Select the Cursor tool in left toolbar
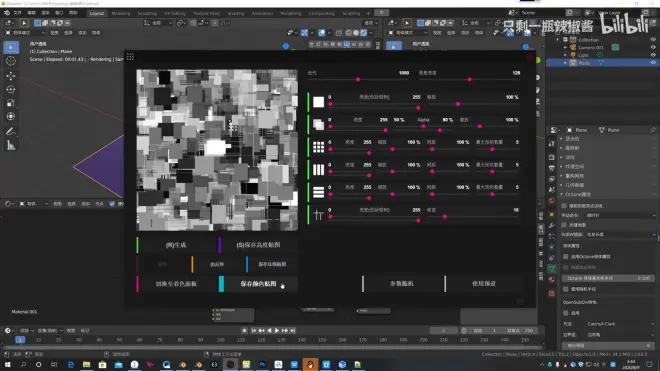660x371 pixels. 11,61
